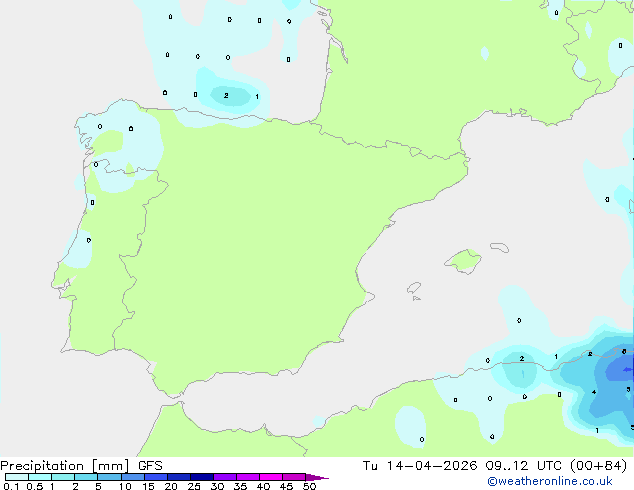
Task: Select the 30 mm purple legend swatch
Action: pyautogui.click(x=225, y=477)
